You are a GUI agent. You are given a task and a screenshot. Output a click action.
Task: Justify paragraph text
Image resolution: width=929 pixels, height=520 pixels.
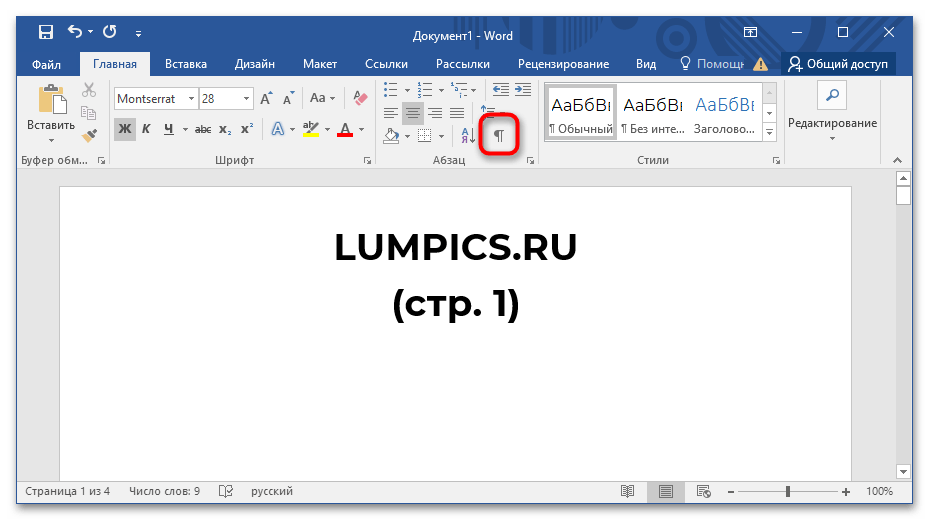pos(457,113)
